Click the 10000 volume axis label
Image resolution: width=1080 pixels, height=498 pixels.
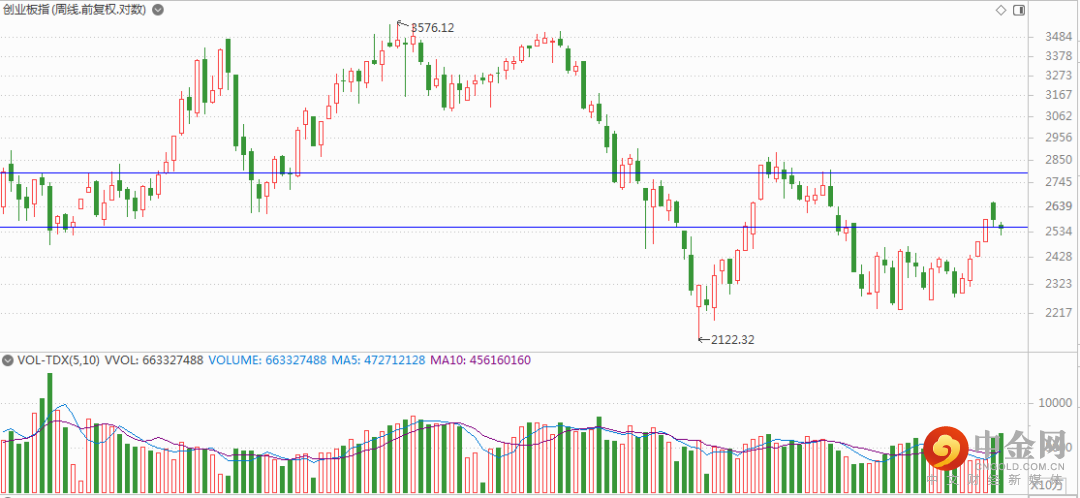point(1056,404)
